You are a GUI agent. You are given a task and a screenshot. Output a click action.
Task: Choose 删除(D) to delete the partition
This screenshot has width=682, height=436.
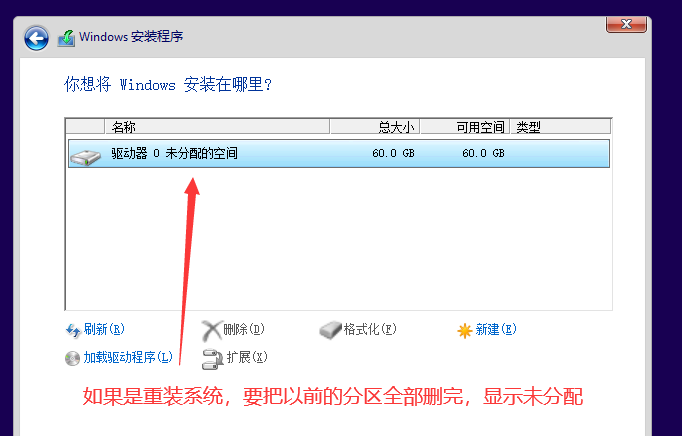click(x=244, y=329)
